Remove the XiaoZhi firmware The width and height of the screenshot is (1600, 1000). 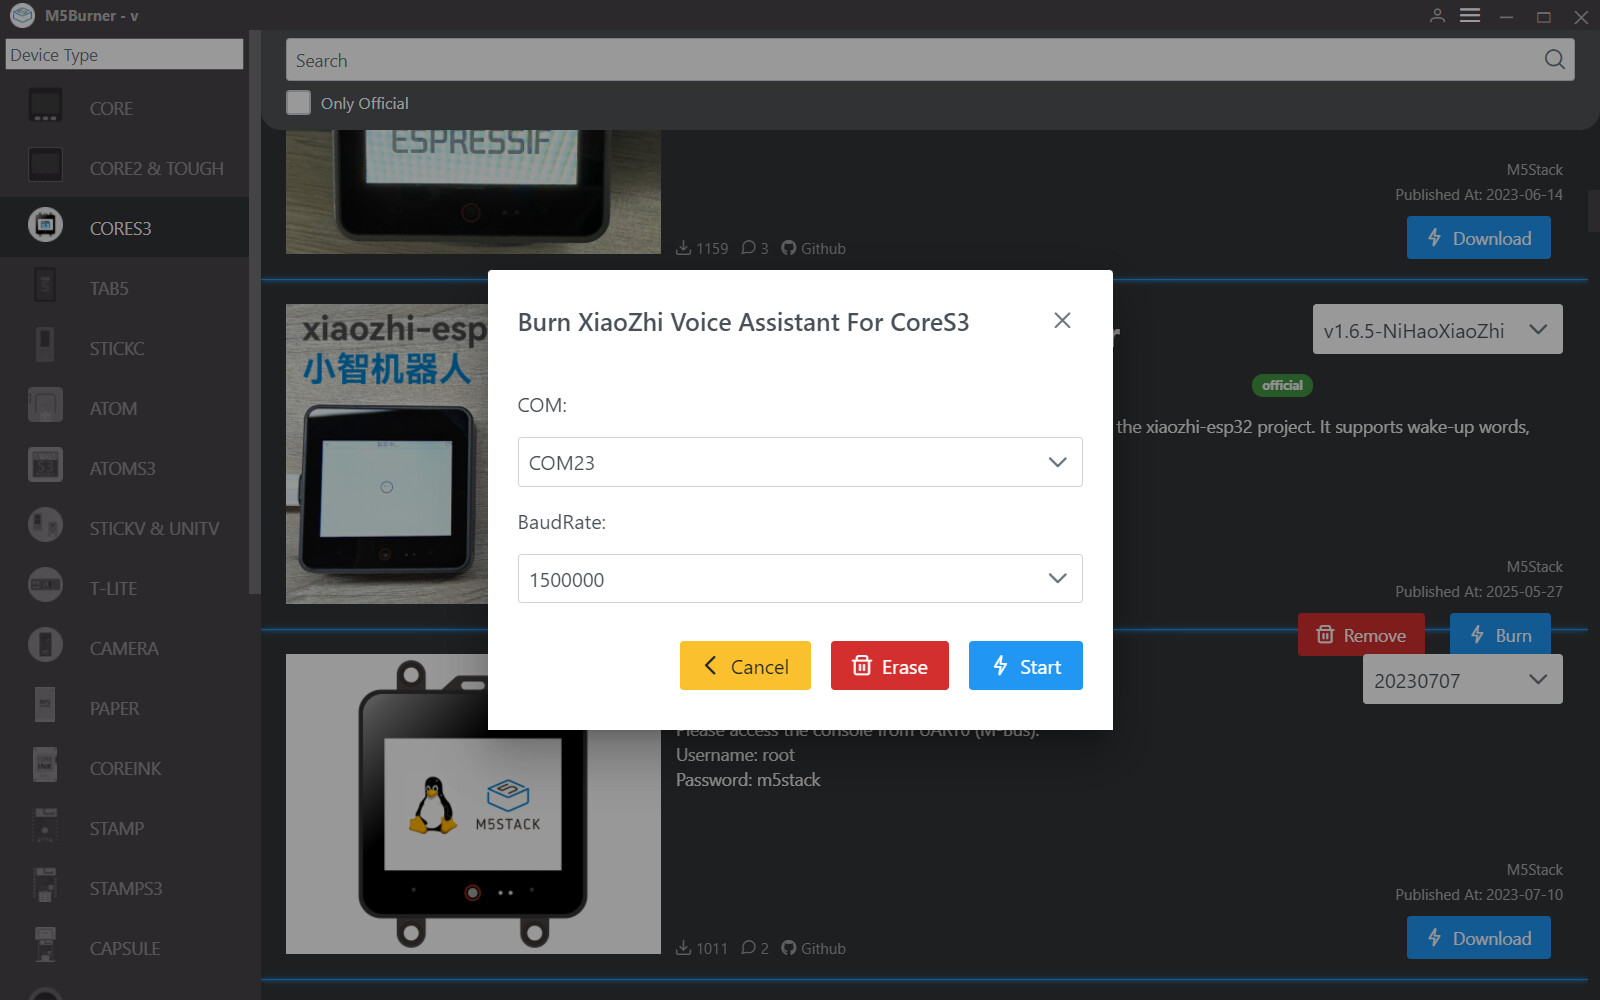coord(1361,635)
